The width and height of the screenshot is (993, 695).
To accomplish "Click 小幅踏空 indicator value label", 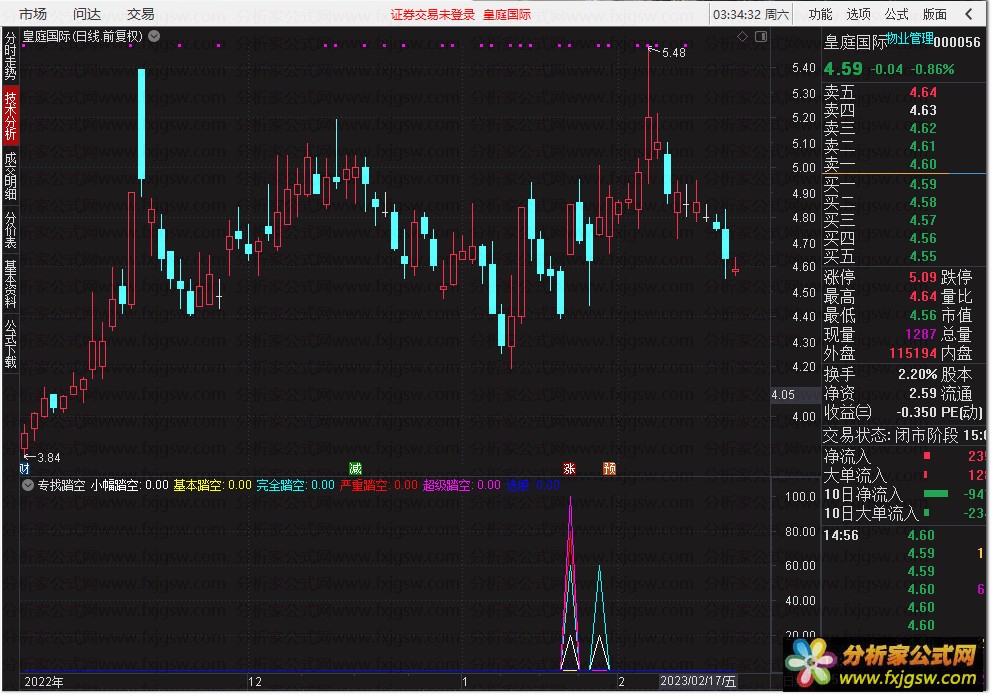I will (129, 485).
